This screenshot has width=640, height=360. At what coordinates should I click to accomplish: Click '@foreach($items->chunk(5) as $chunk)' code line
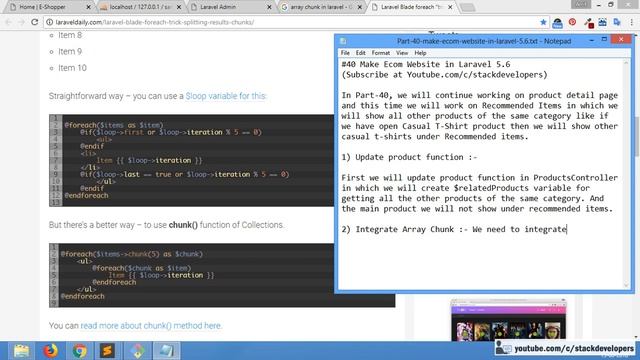pyautogui.click(x=131, y=254)
